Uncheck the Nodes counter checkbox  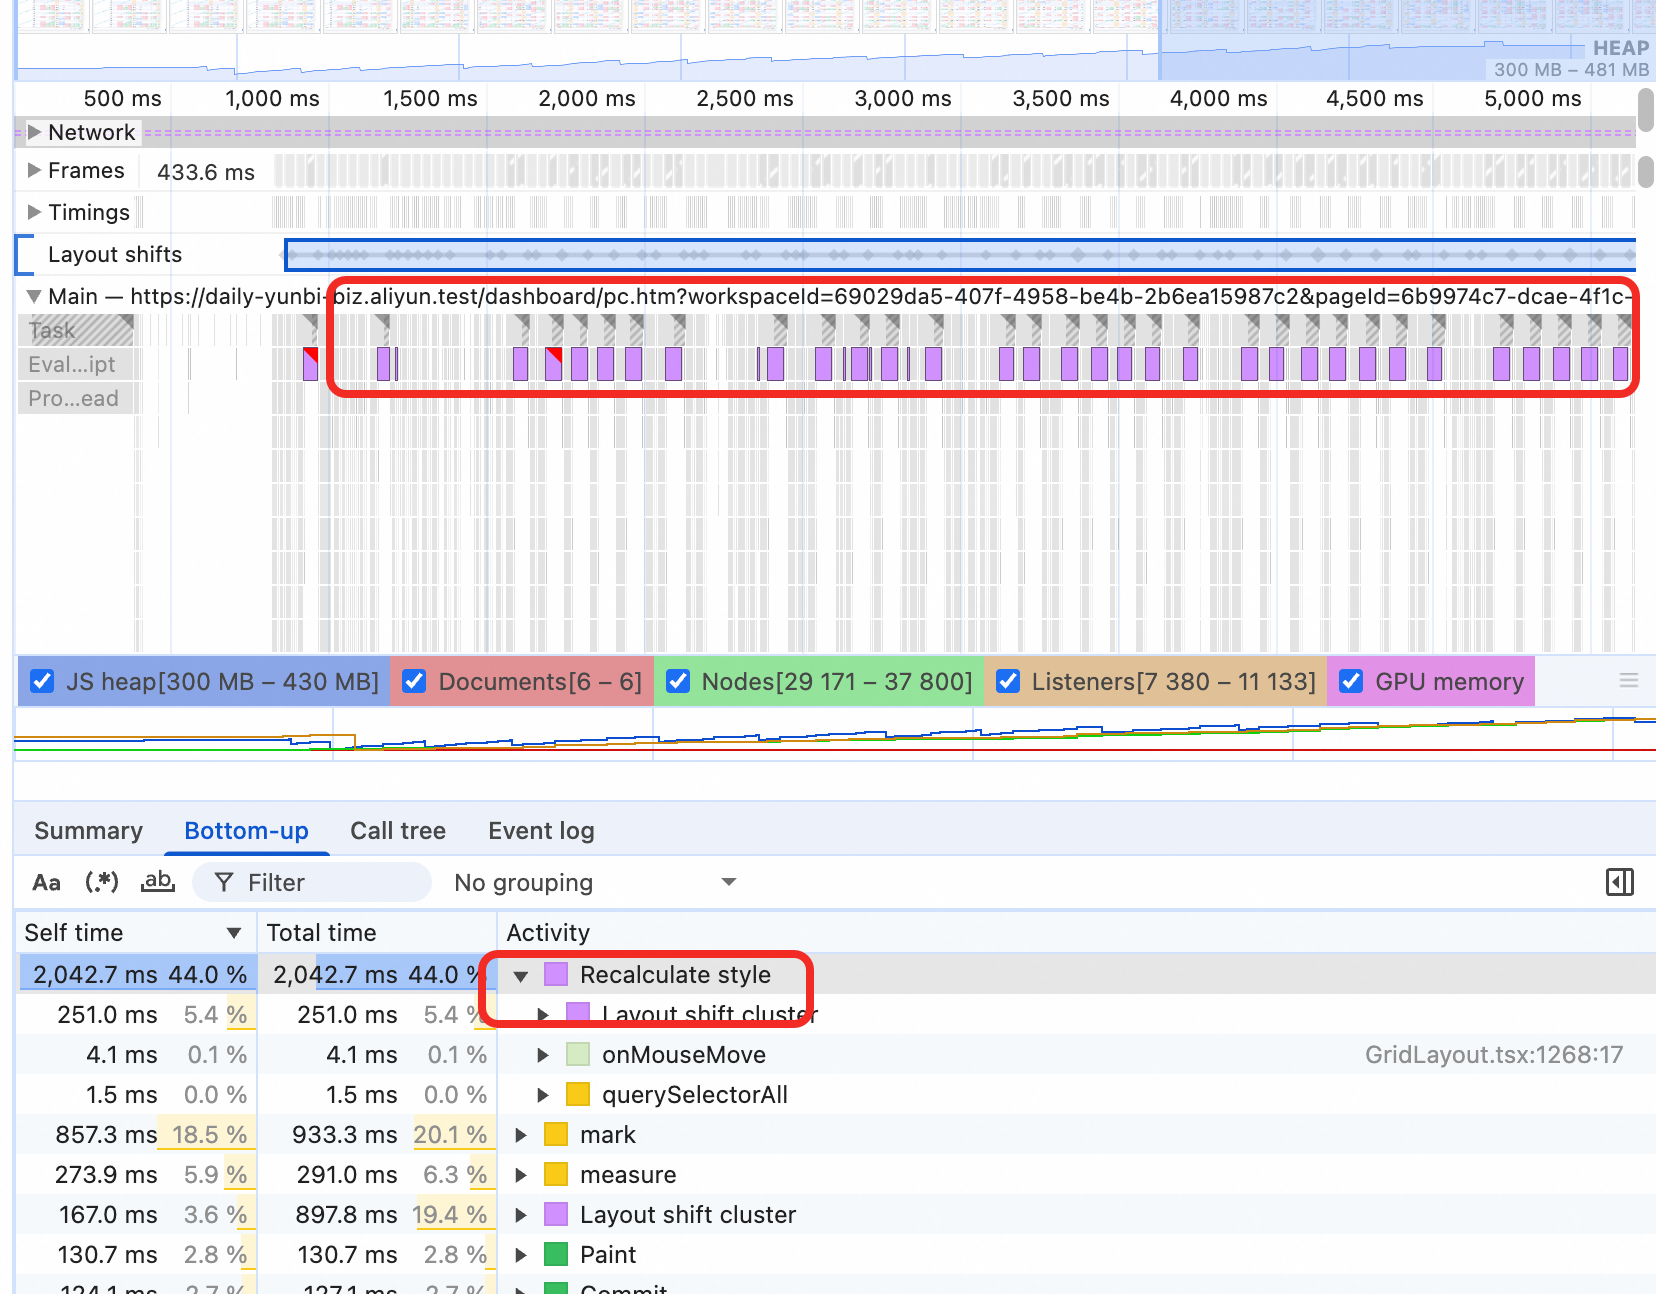coord(677,681)
